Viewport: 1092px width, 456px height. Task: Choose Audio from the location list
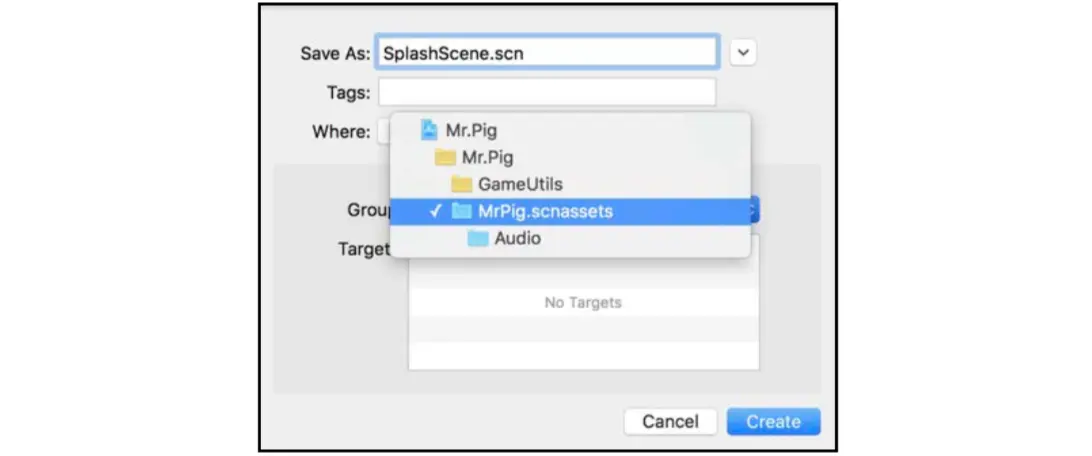coord(517,238)
